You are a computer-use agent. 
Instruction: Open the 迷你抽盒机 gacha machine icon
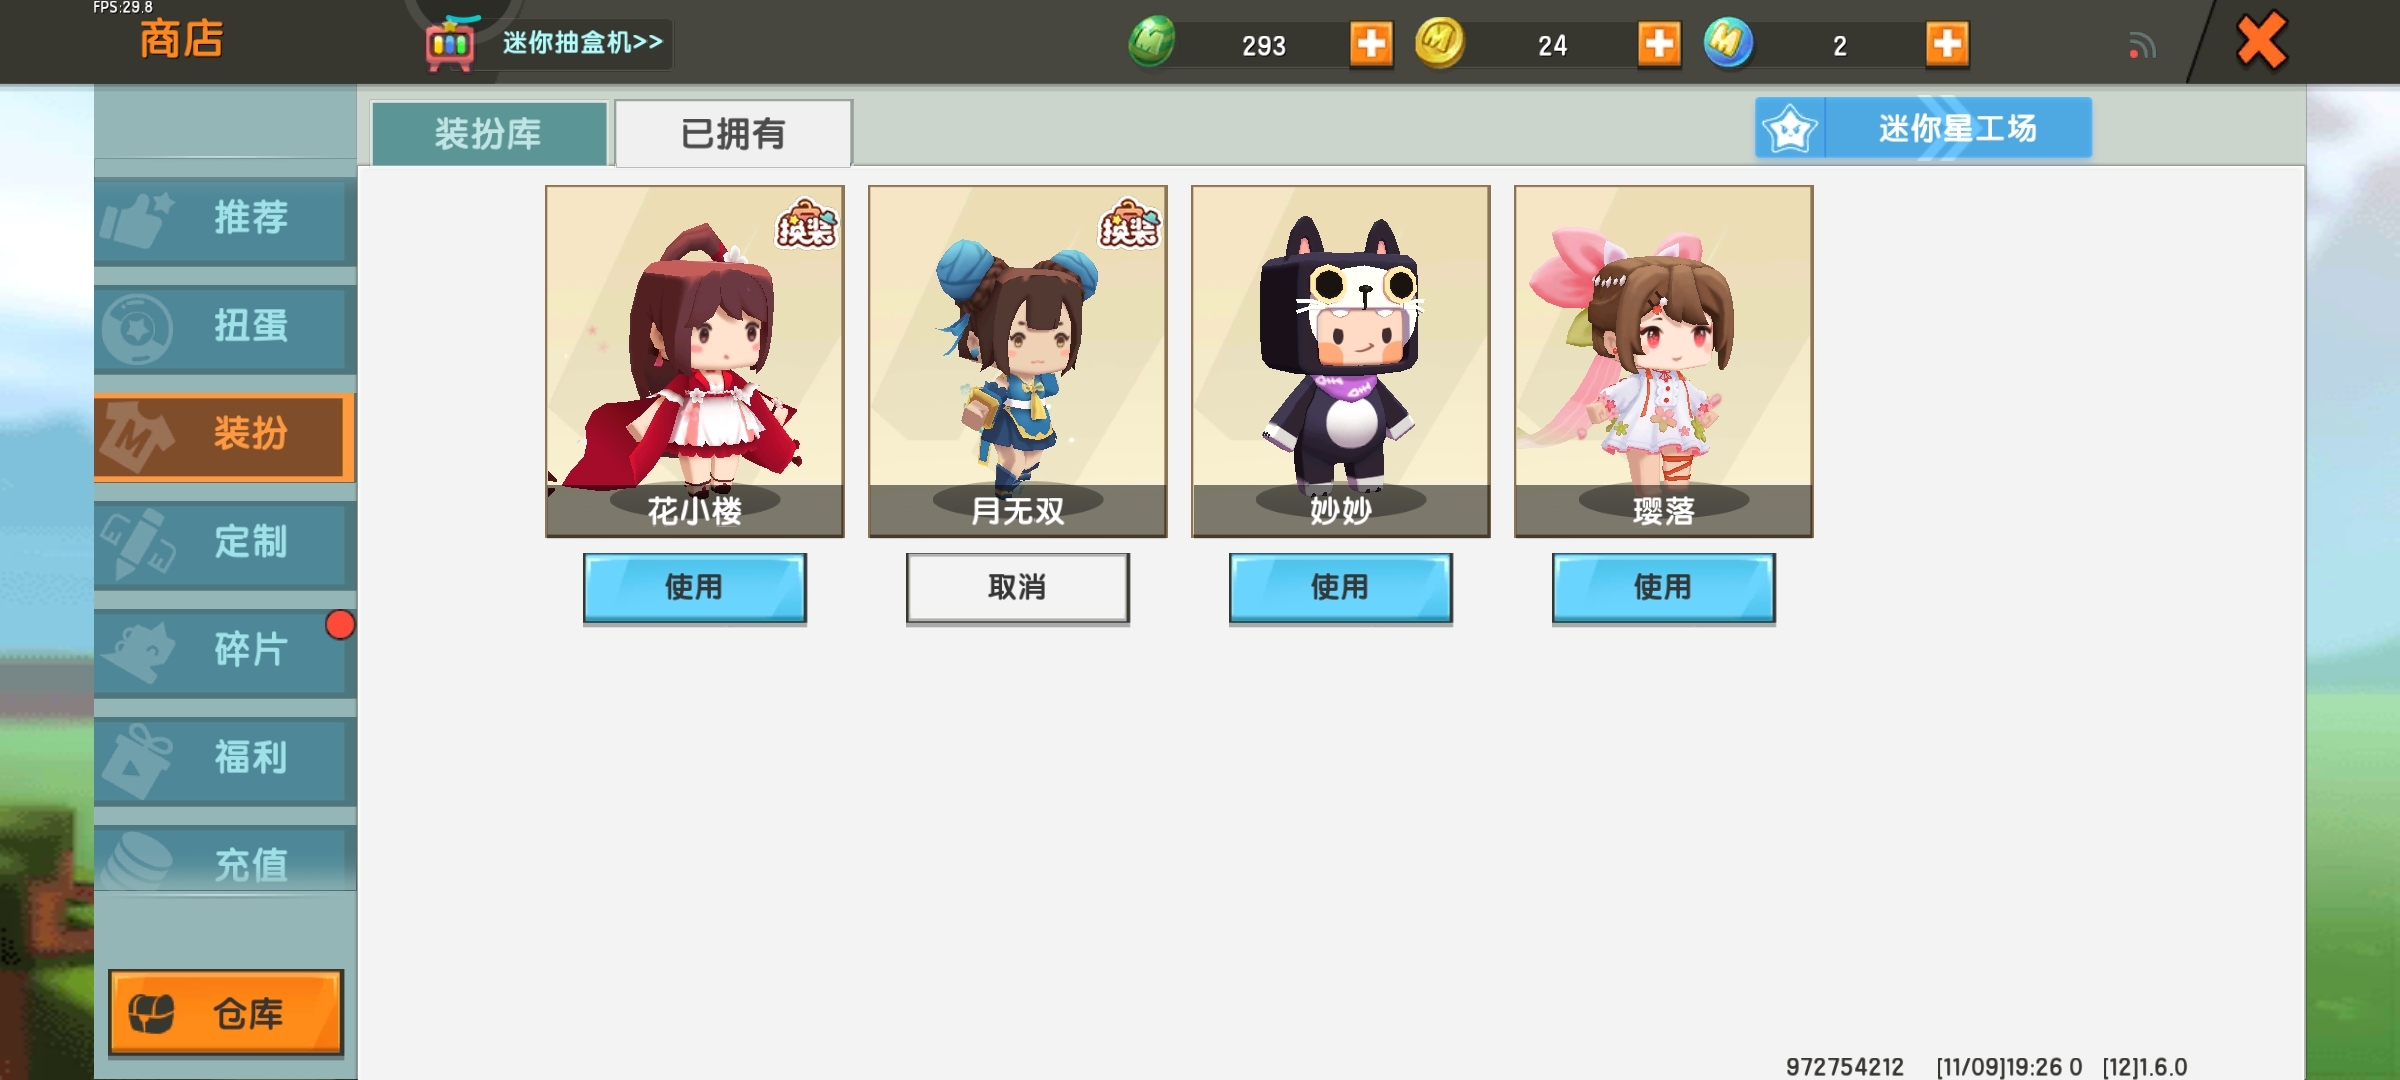(450, 42)
